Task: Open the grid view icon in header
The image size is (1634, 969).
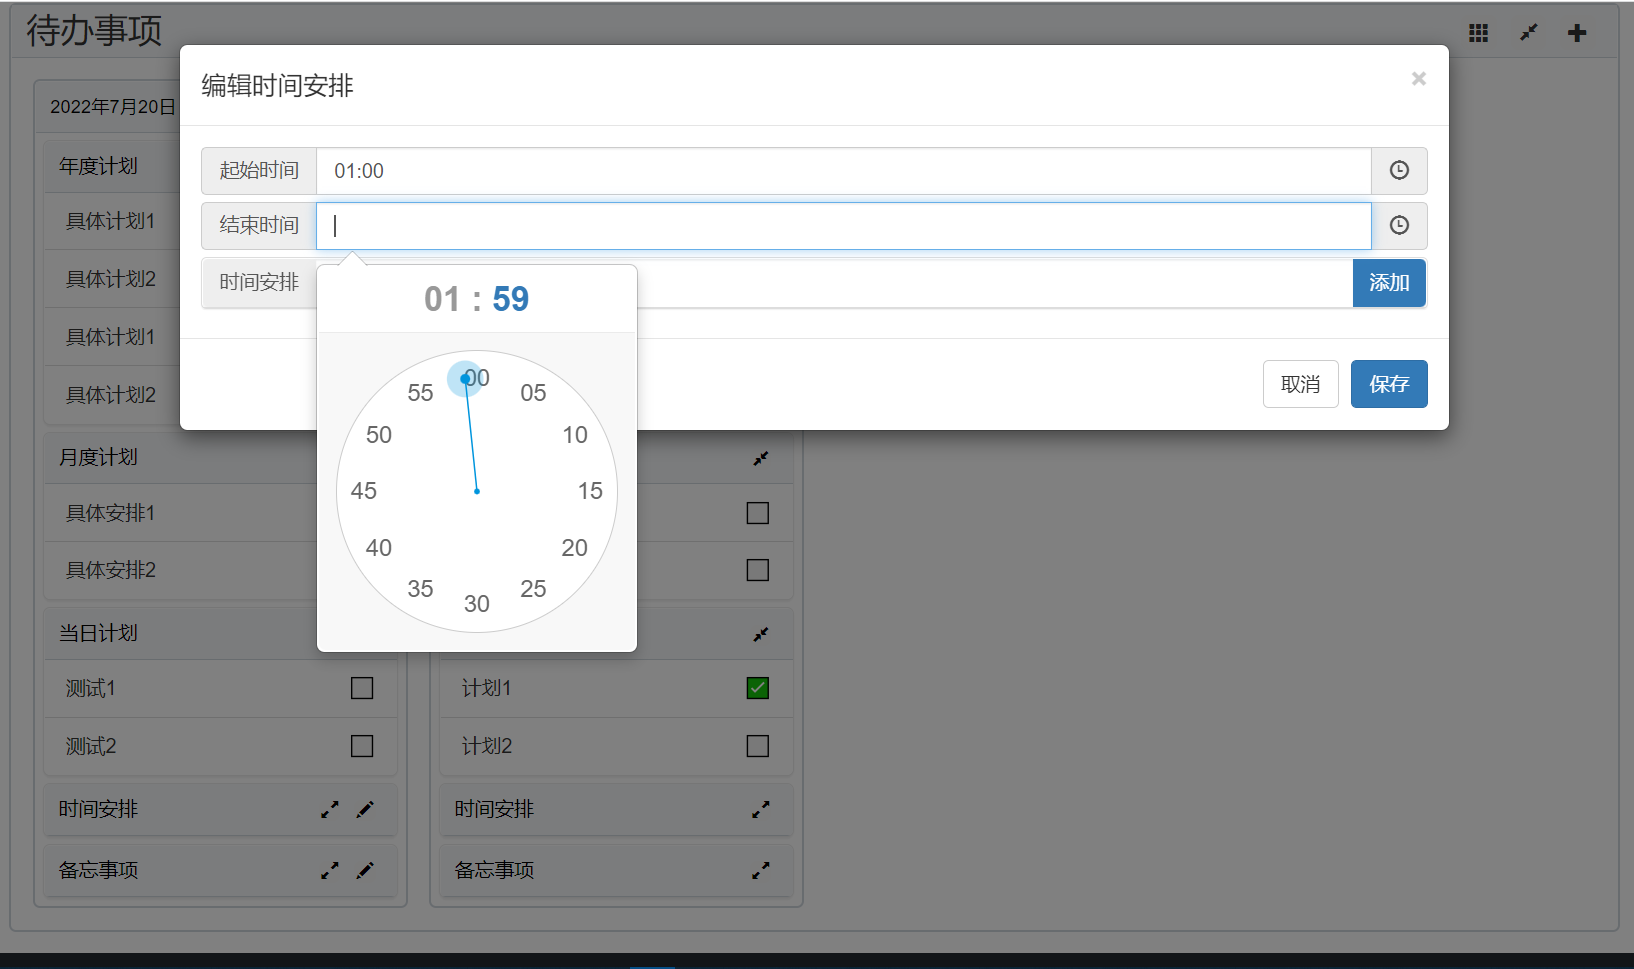Action: (1478, 33)
